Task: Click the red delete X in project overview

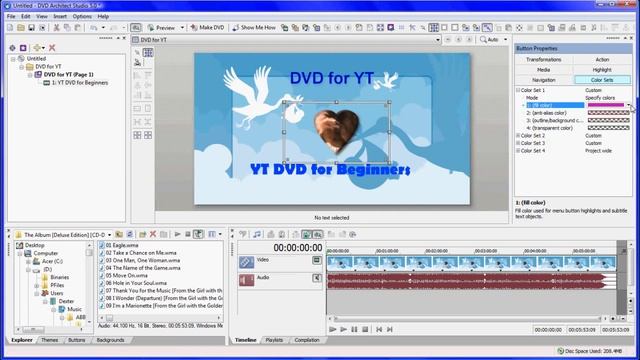Action: pyautogui.click(x=52, y=48)
